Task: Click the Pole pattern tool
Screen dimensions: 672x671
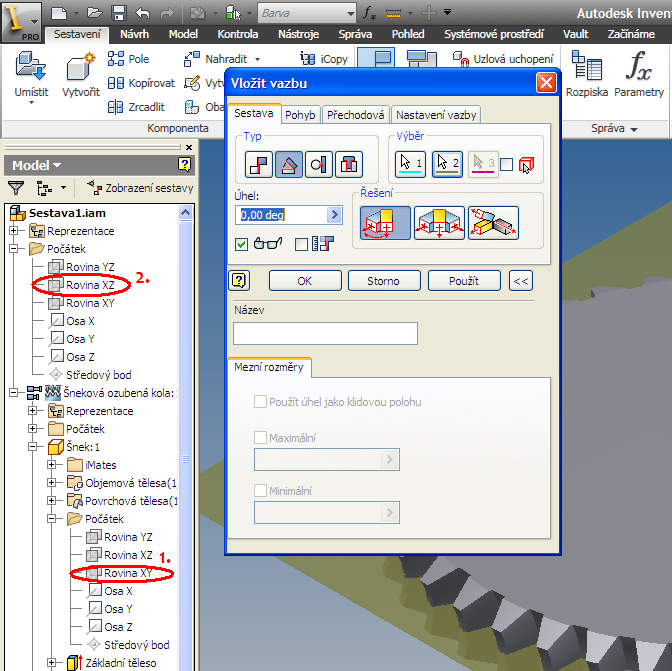Action: pyautogui.click(x=128, y=59)
